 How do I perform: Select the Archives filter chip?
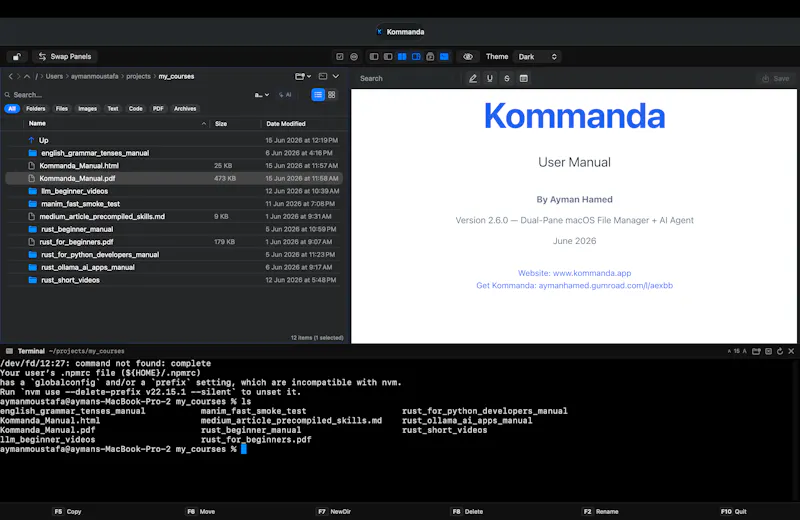185,109
